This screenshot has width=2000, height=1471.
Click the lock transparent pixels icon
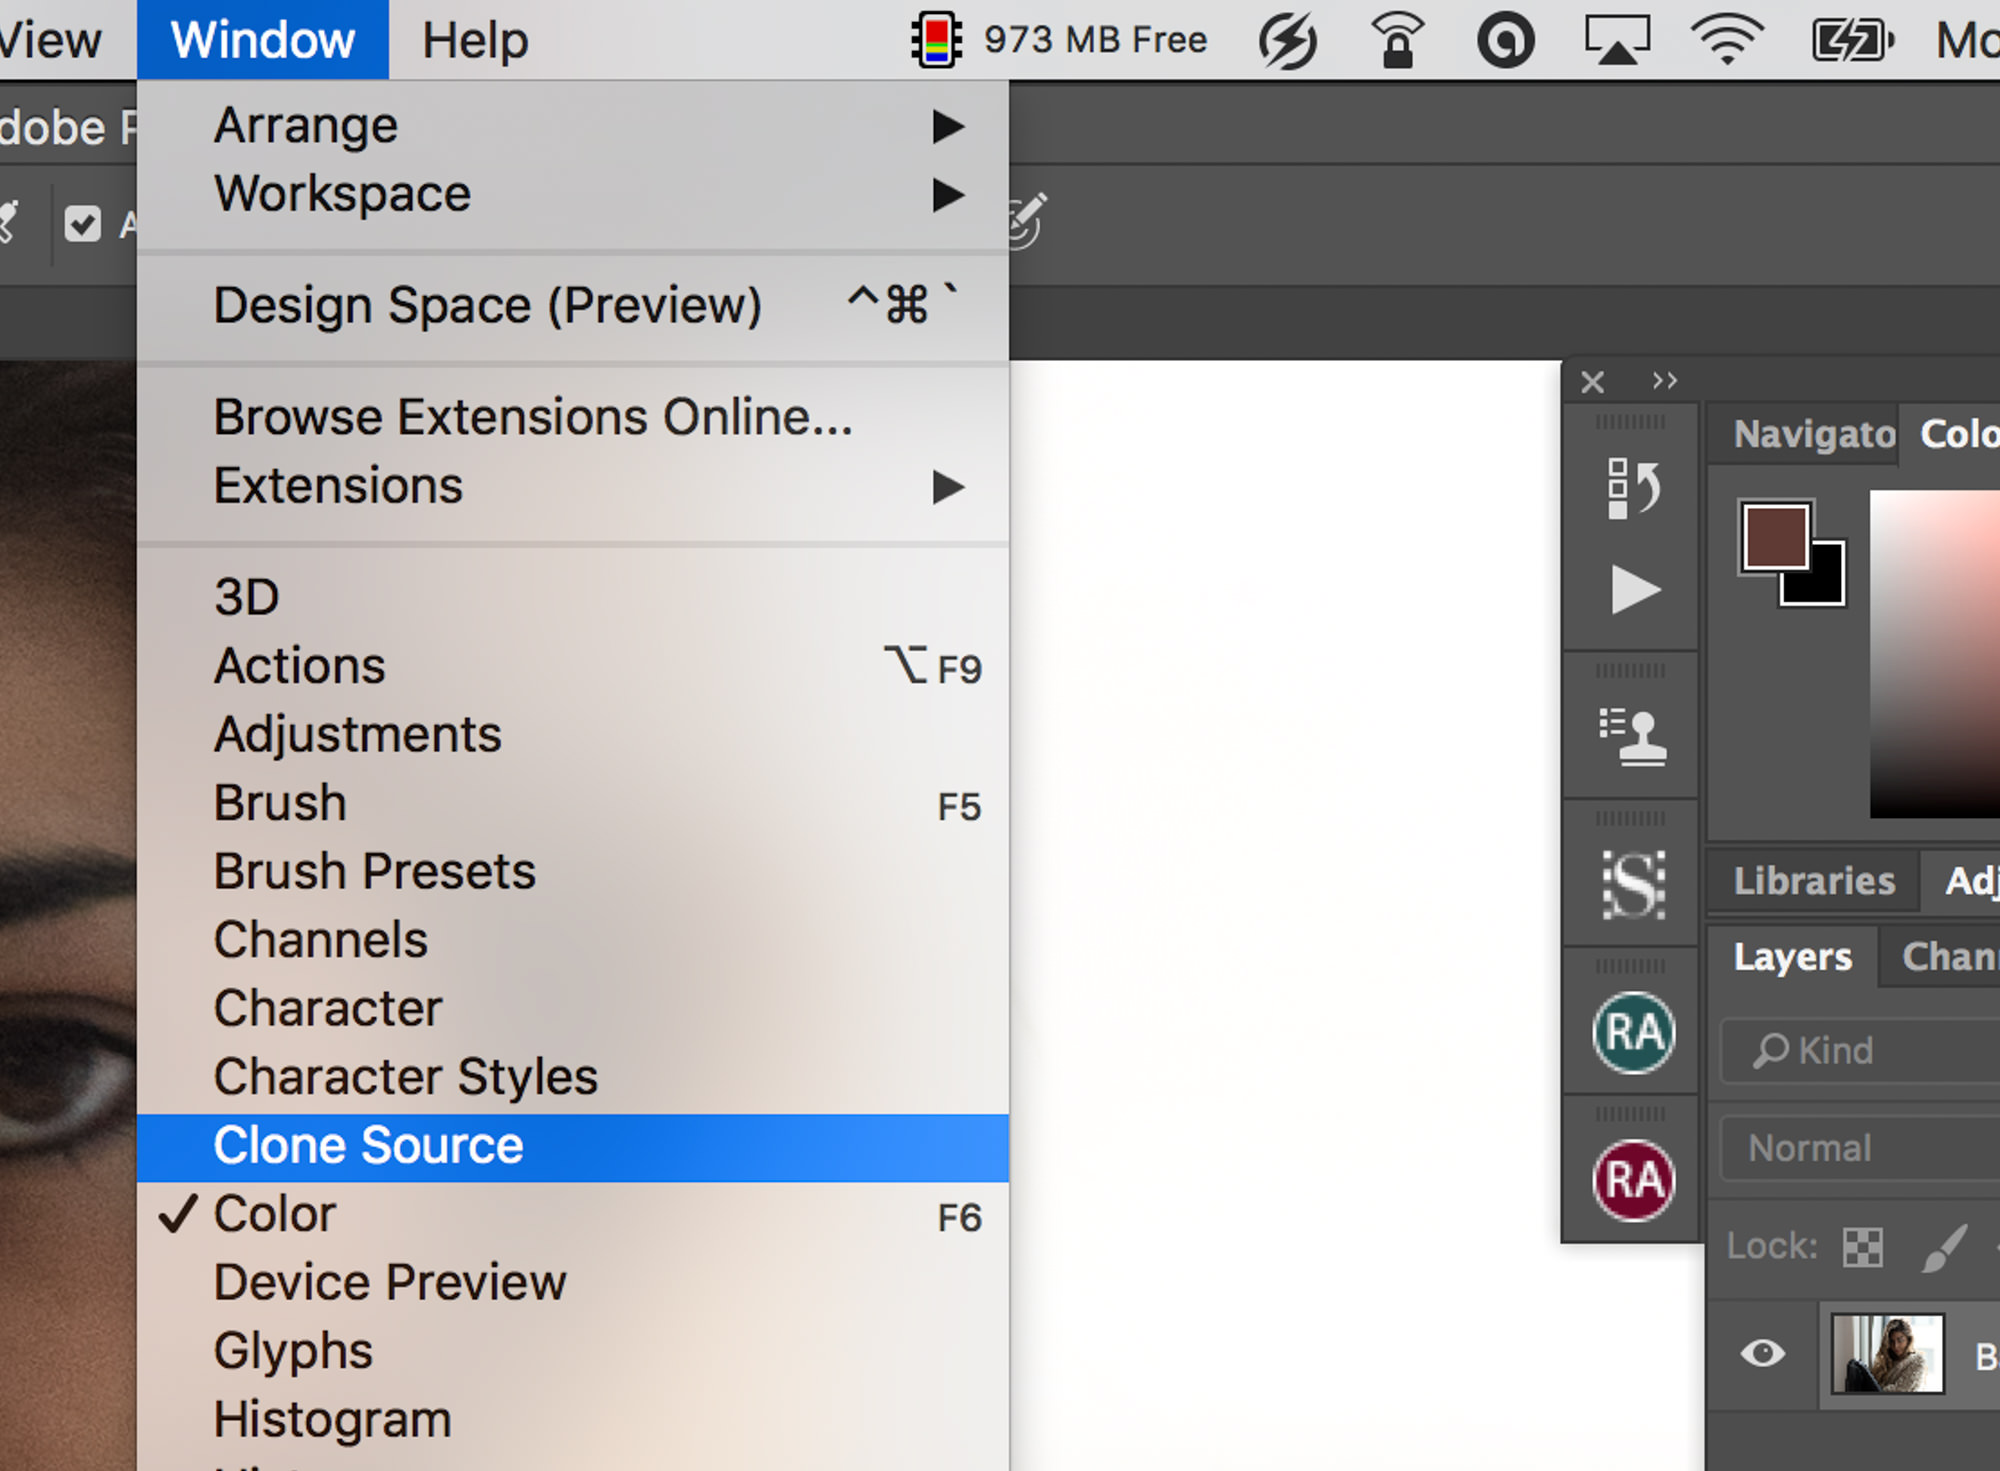tap(1862, 1247)
